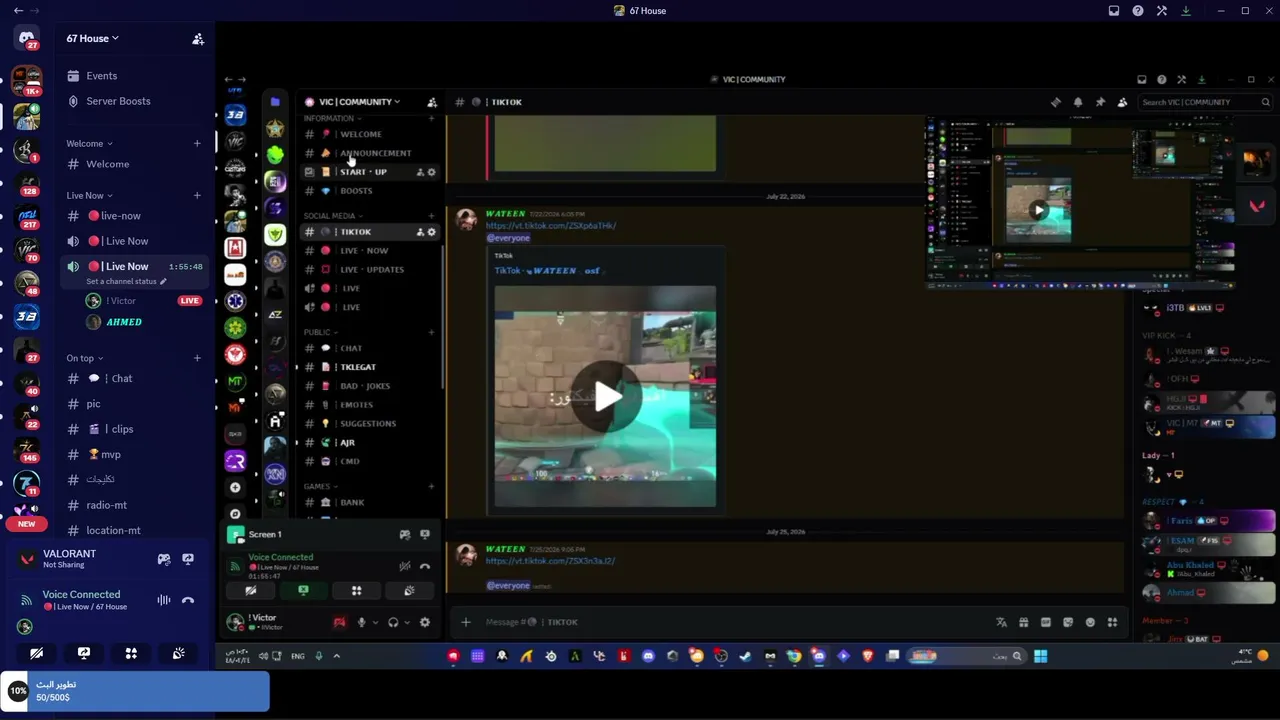
Task: Toggle noise suppression waveform icon
Action: [x=164, y=600]
